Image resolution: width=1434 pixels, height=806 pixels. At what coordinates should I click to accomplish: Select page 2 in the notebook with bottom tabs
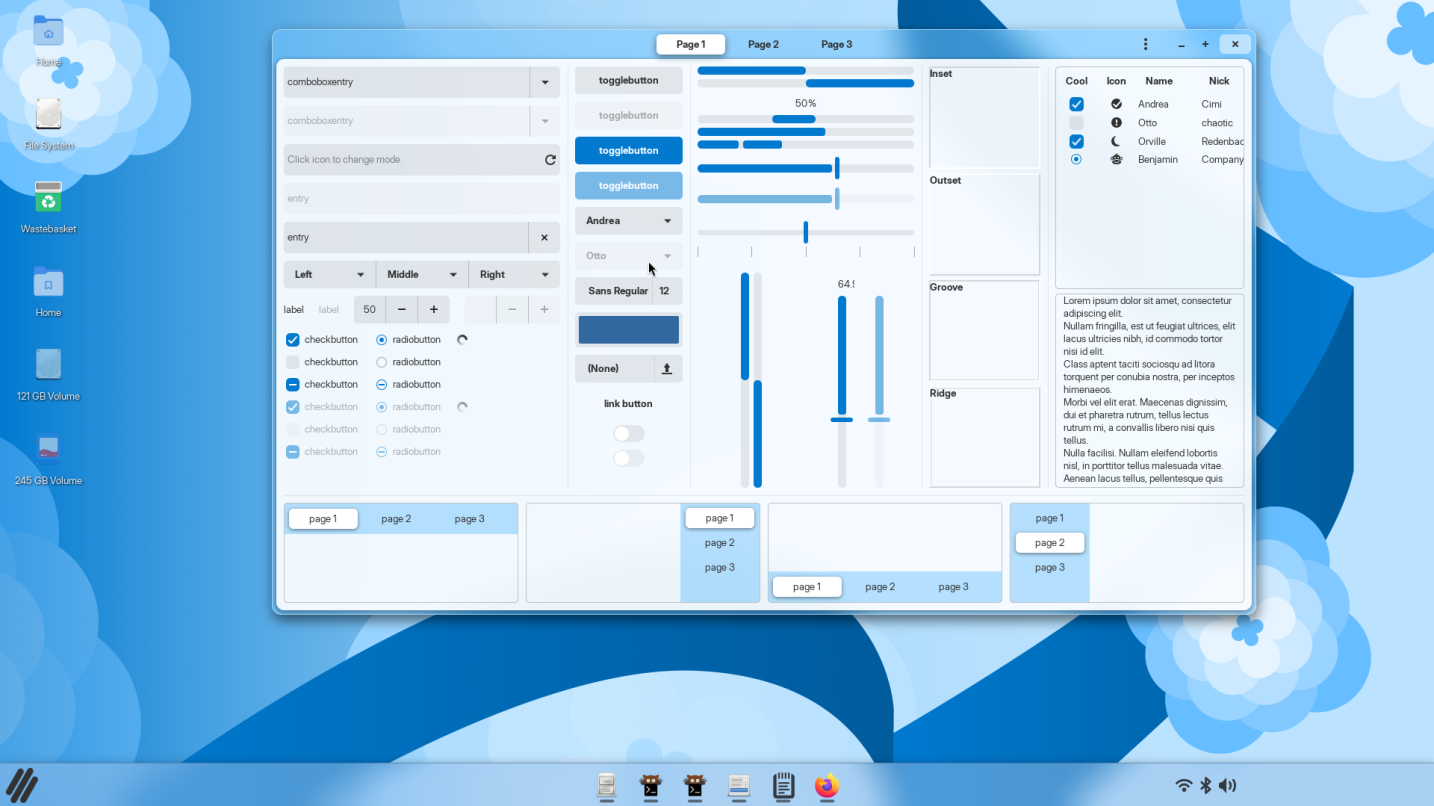pyautogui.click(x=880, y=587)
